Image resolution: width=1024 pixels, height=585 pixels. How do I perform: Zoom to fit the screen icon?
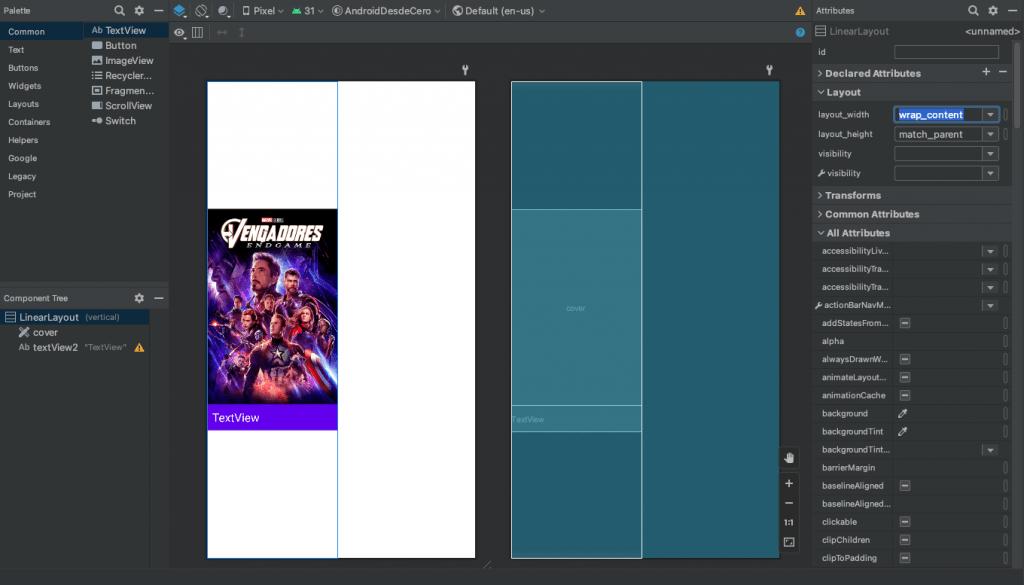click(789, 542)
